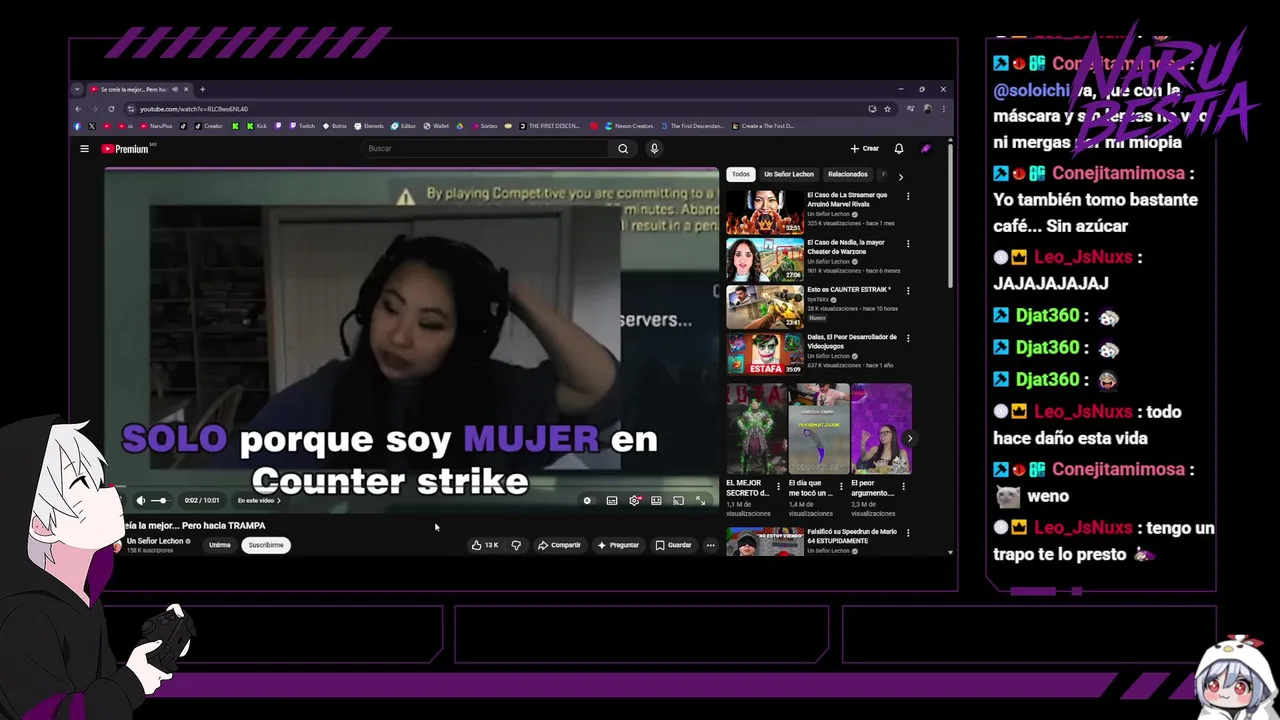Open the Un Señor Lechon channel link
1280x720 pixels.
(155, 541)
